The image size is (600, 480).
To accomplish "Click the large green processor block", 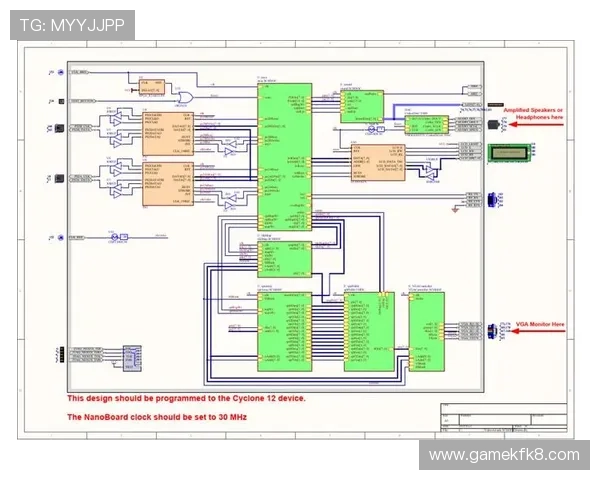I will (284, 157).
